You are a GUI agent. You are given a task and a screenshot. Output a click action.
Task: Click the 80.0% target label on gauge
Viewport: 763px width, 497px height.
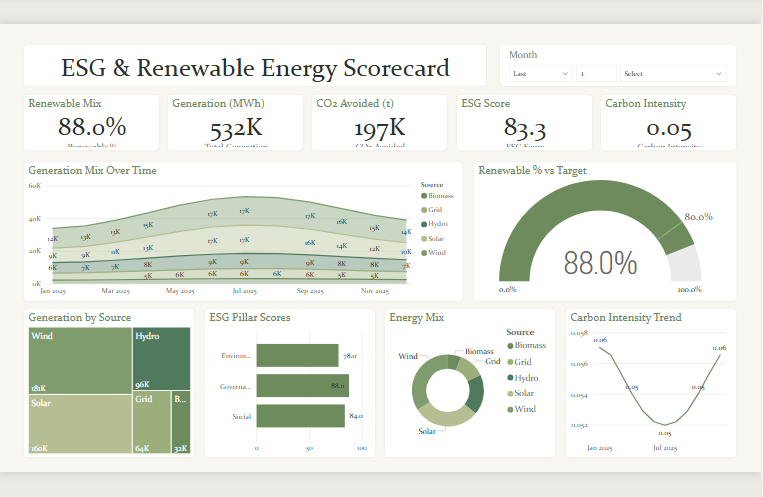click(698, 217)
